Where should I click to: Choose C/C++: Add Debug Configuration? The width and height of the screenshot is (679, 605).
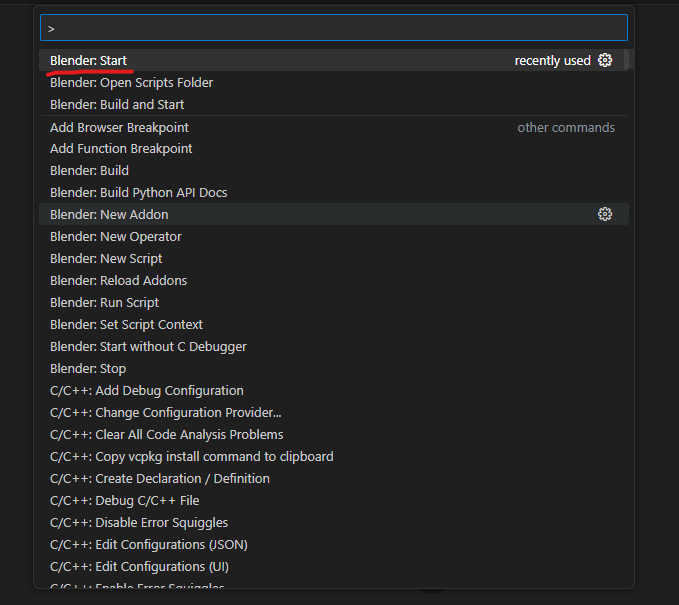click(x=334, y=391)
